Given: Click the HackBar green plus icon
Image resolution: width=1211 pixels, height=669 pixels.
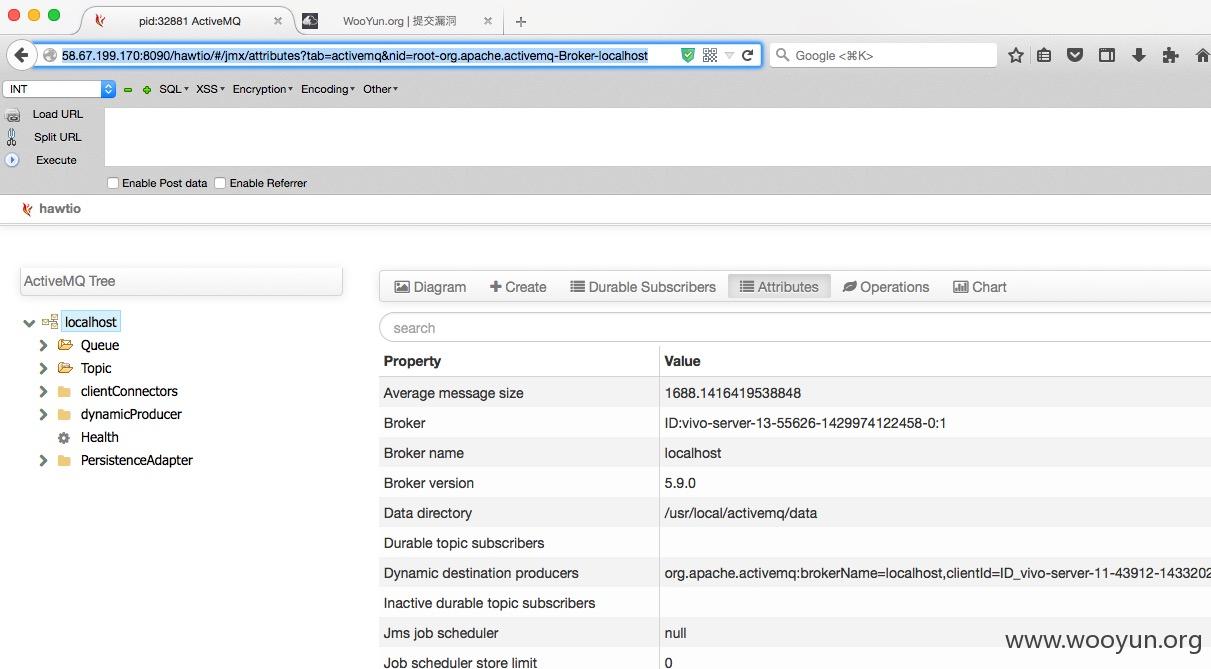Looking at the screenshot, I should pos(147,90).
